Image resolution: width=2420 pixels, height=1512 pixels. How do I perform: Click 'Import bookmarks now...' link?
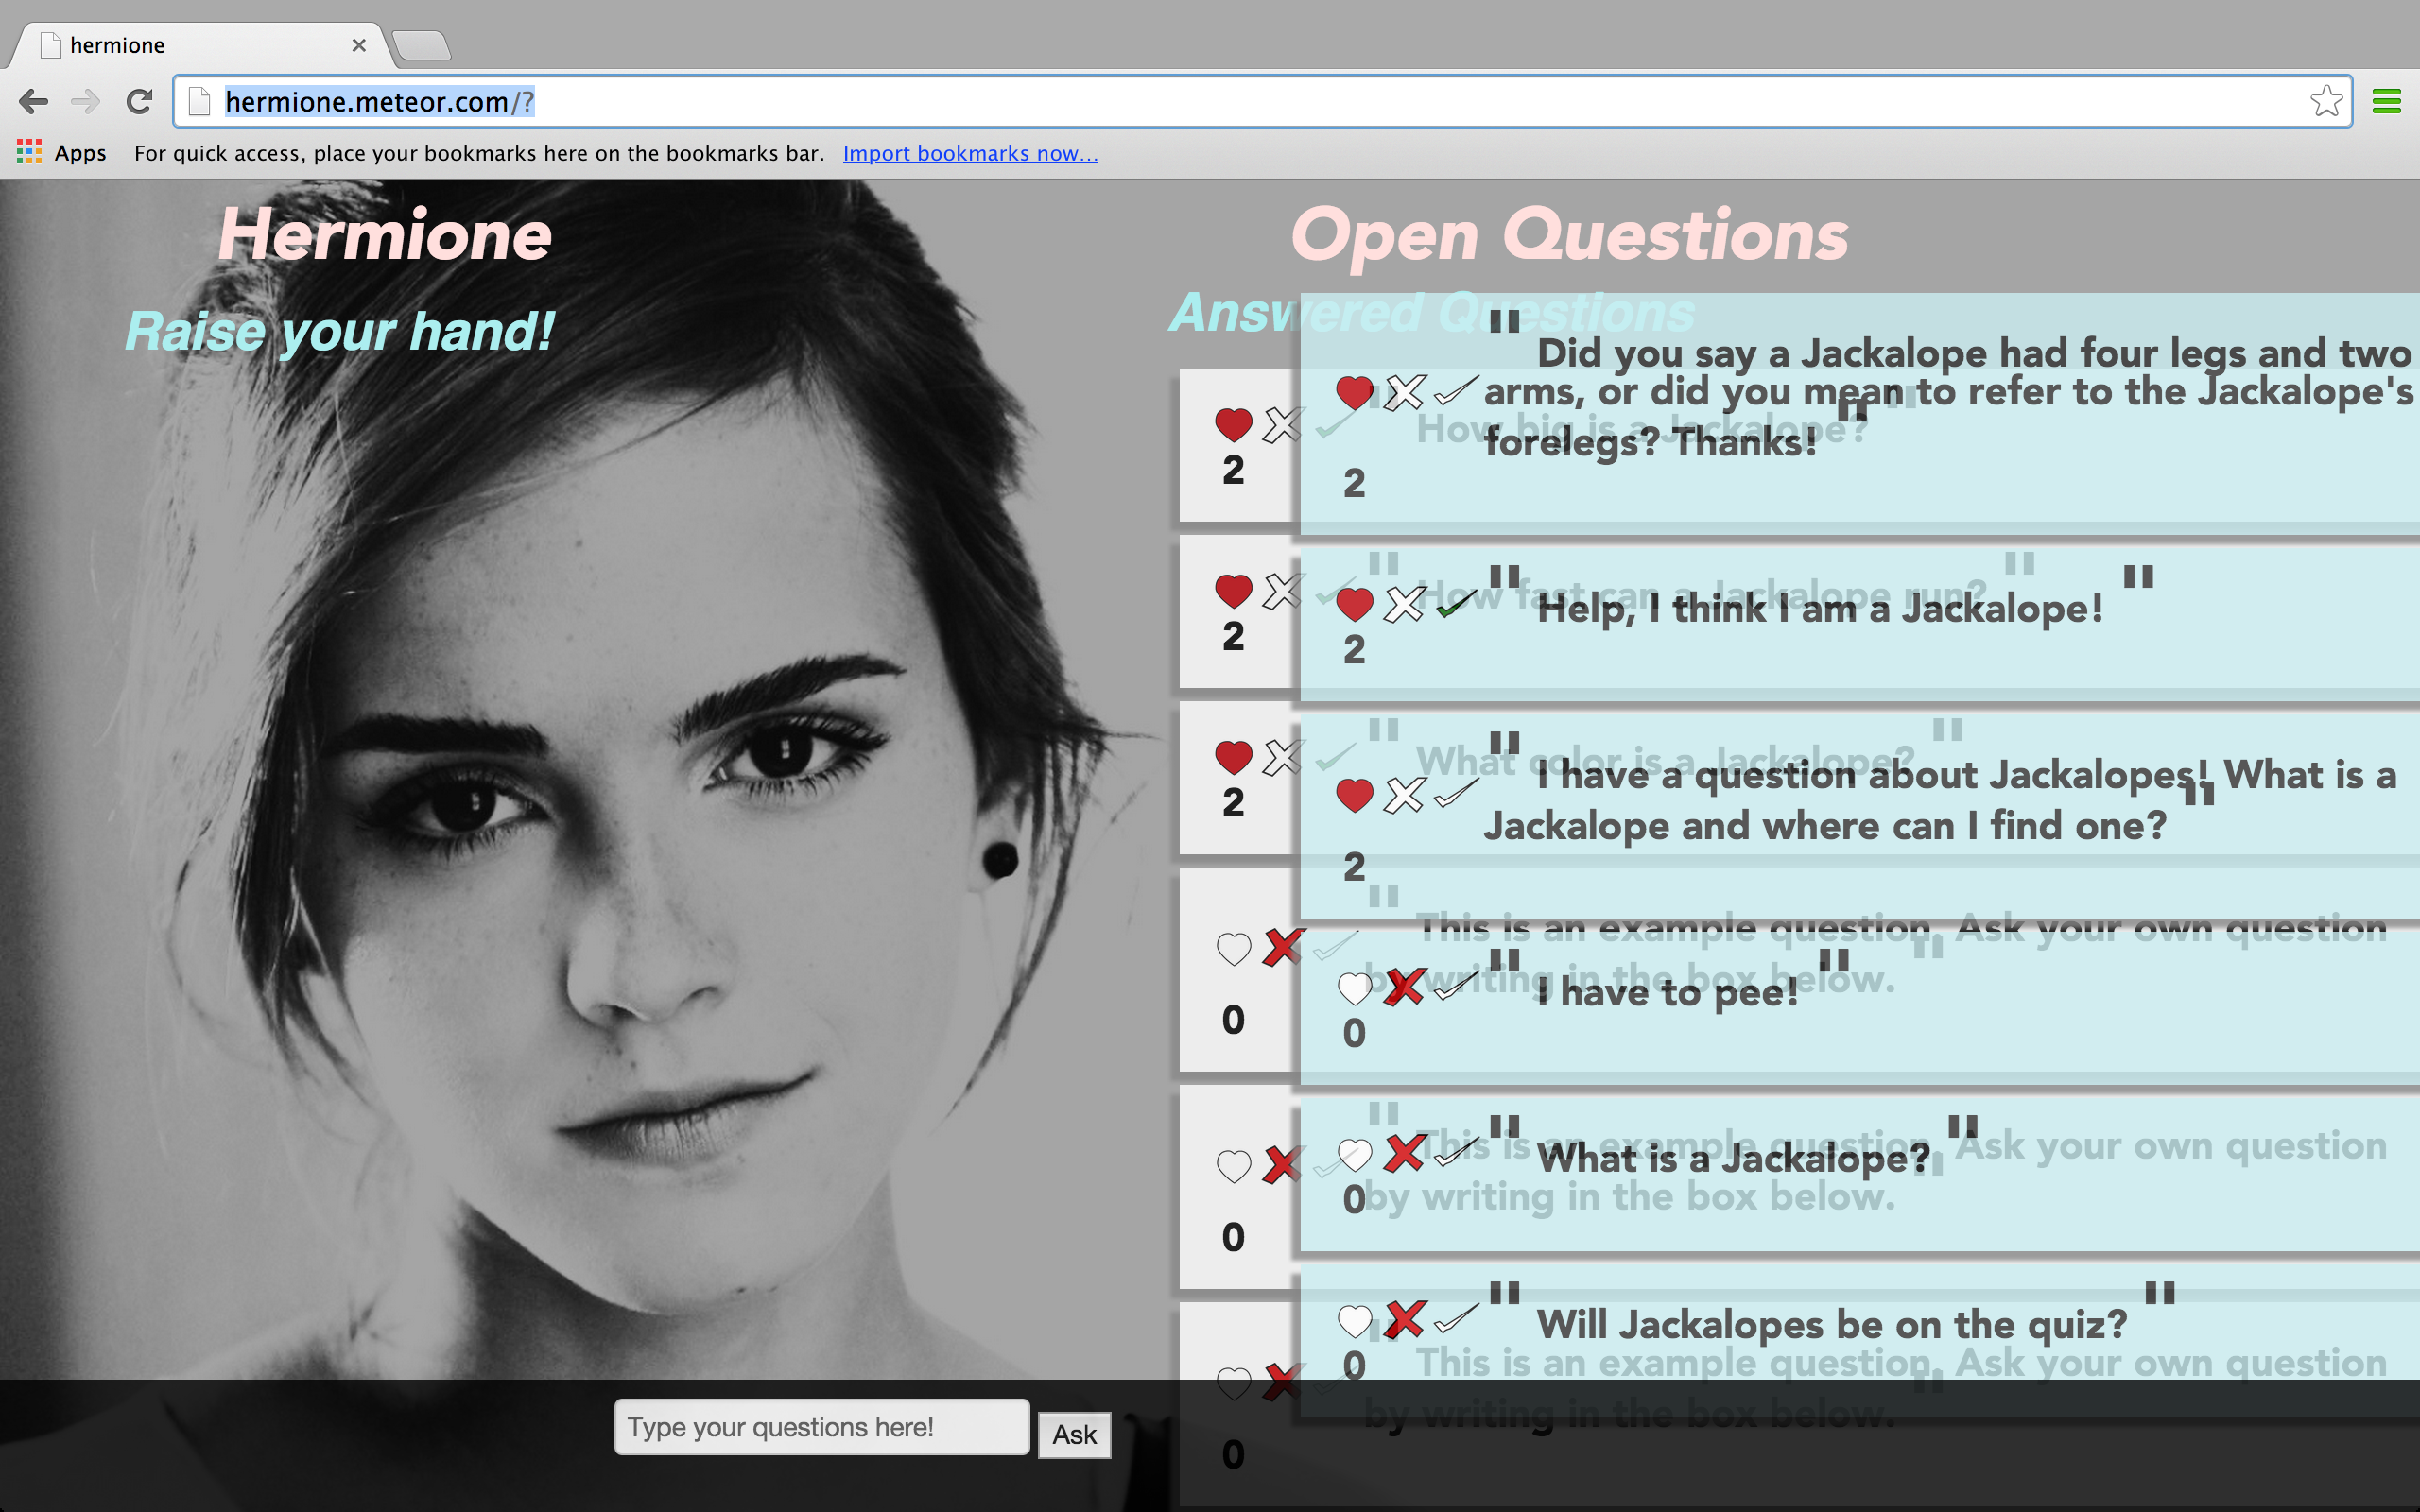[969, 153]
